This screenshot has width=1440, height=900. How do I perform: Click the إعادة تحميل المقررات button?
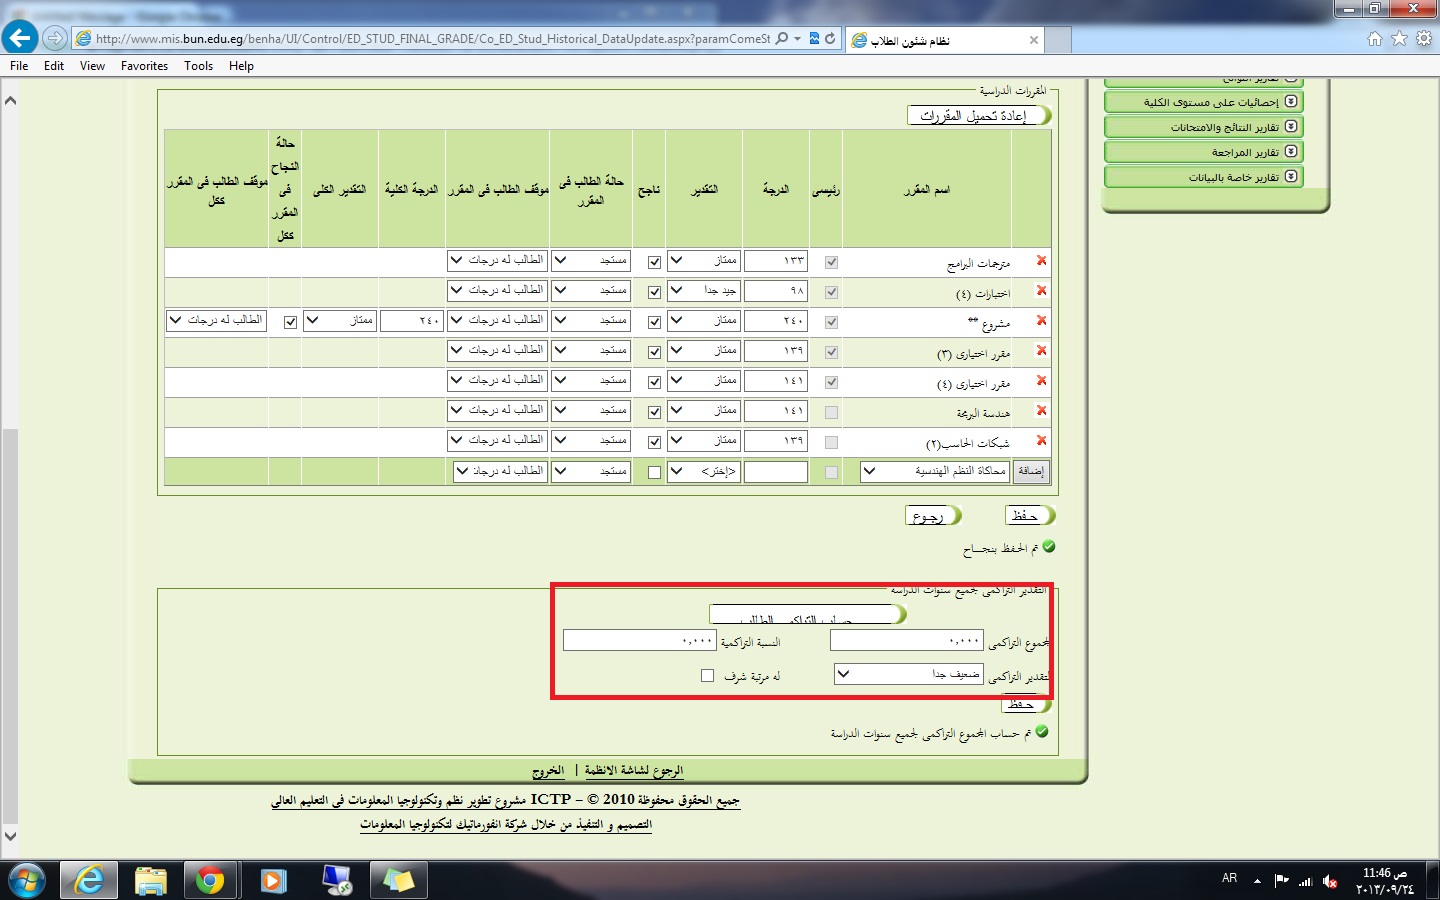click(x=979, y=116)
